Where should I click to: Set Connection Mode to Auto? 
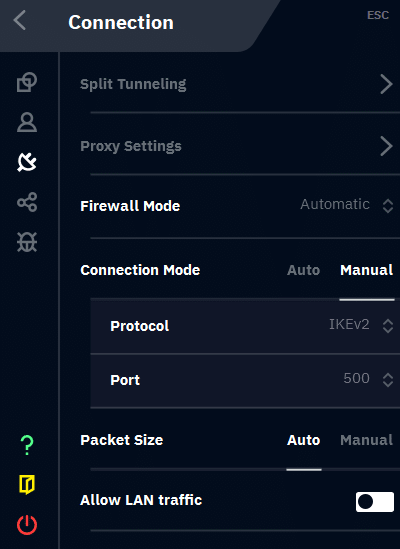pyautogui.click(x=303, y=270)
